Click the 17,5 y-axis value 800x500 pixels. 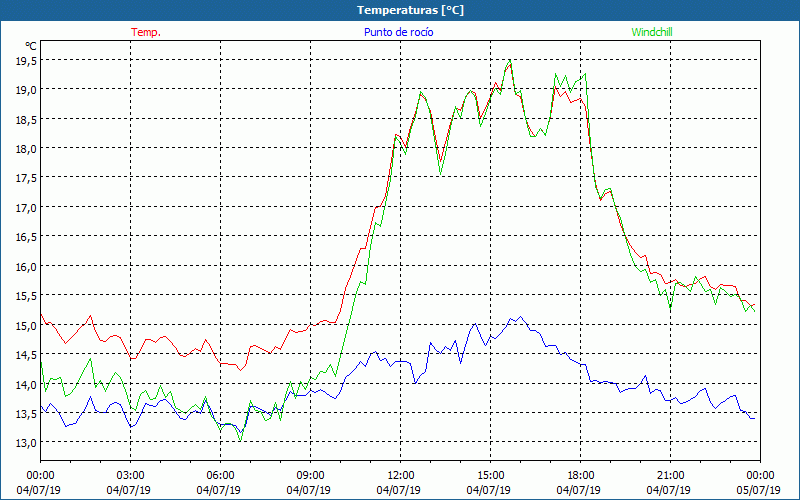[x=26, y=179]
